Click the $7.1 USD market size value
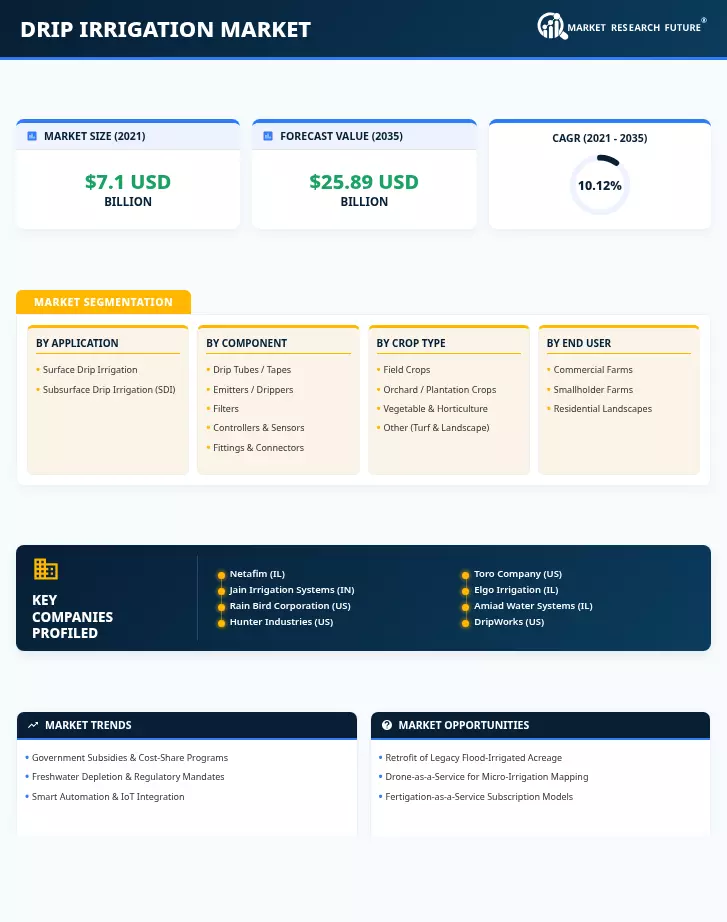The height and width of the screenshot is (922, 727). 128,182
